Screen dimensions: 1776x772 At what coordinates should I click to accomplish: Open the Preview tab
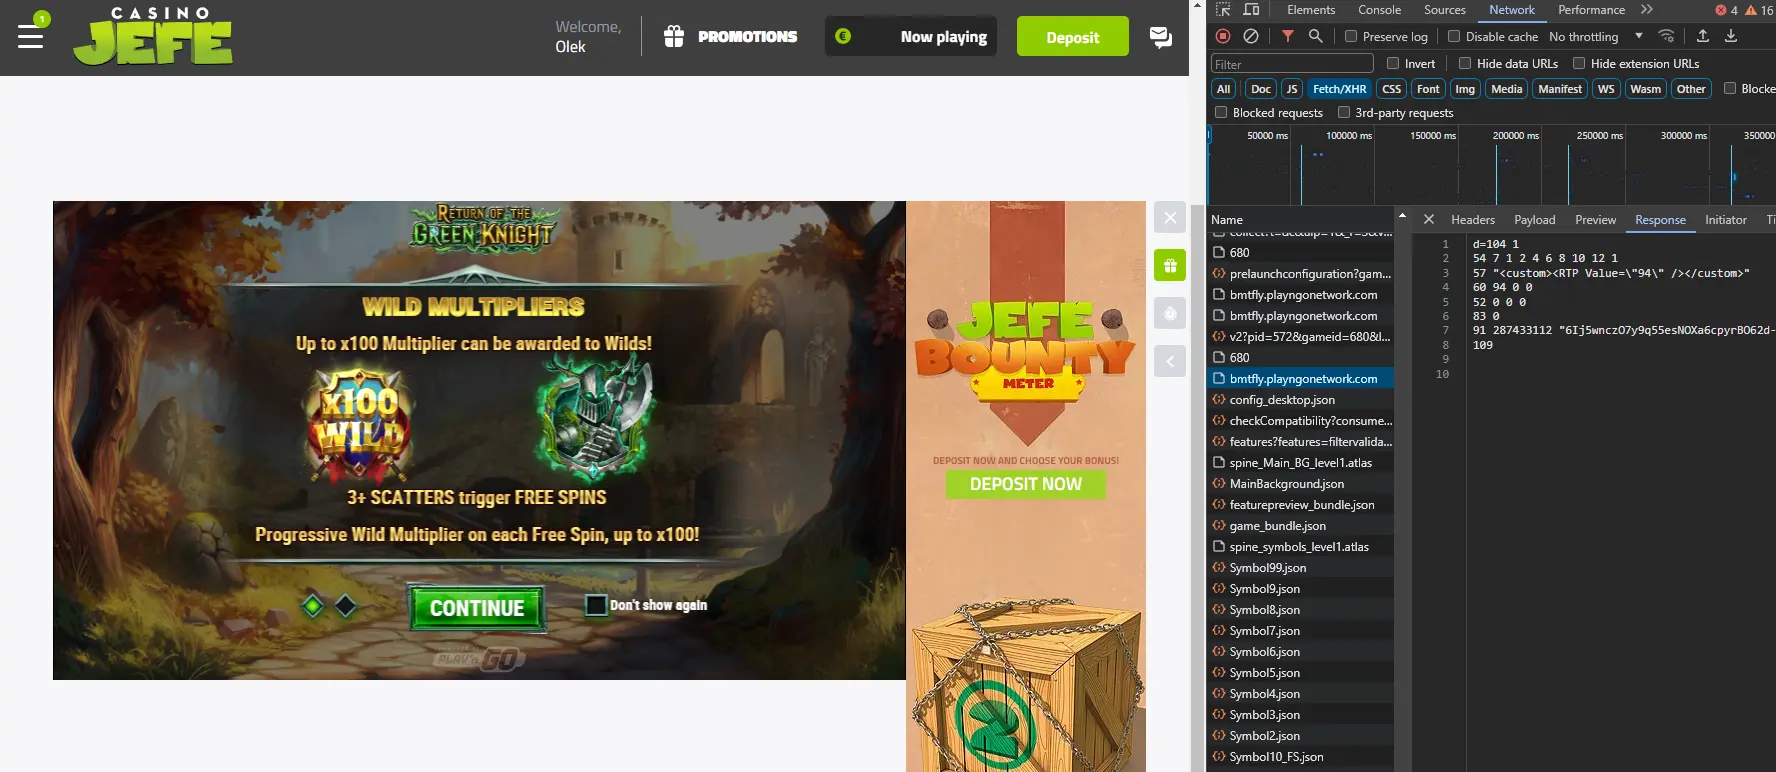[1595, 220]
